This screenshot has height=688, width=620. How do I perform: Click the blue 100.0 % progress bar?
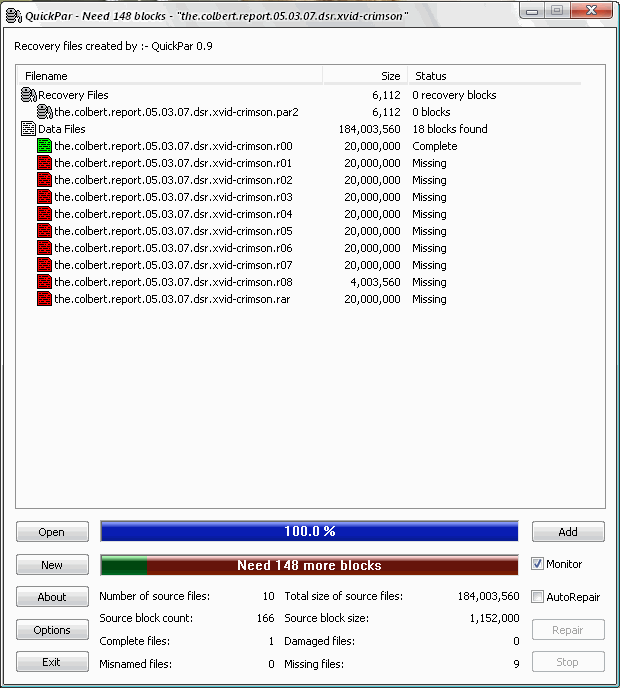pyautogui.click(x=309, y=531)
